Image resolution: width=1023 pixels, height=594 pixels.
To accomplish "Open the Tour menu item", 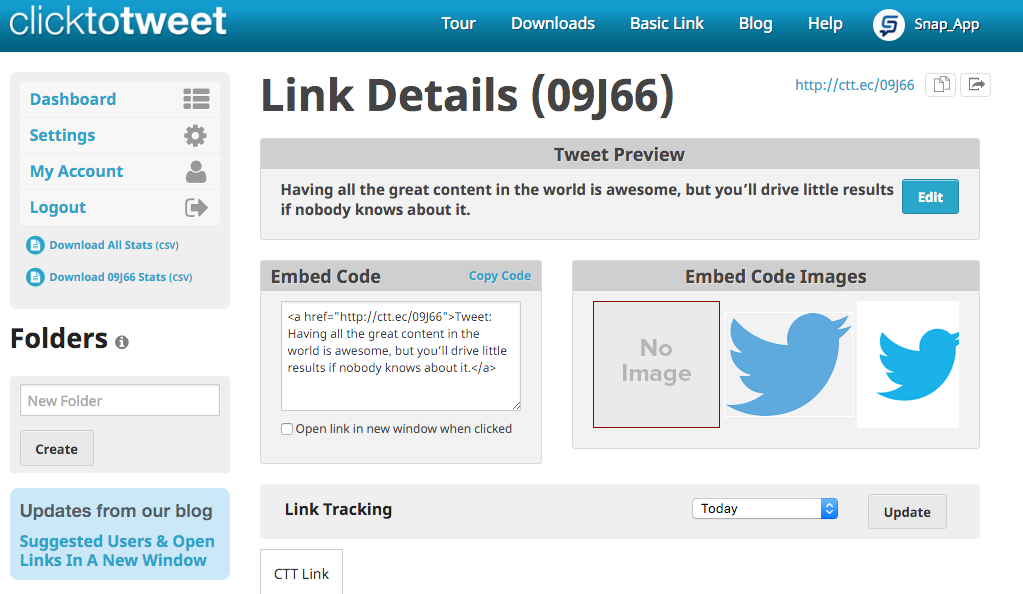I will pos(458,23).
